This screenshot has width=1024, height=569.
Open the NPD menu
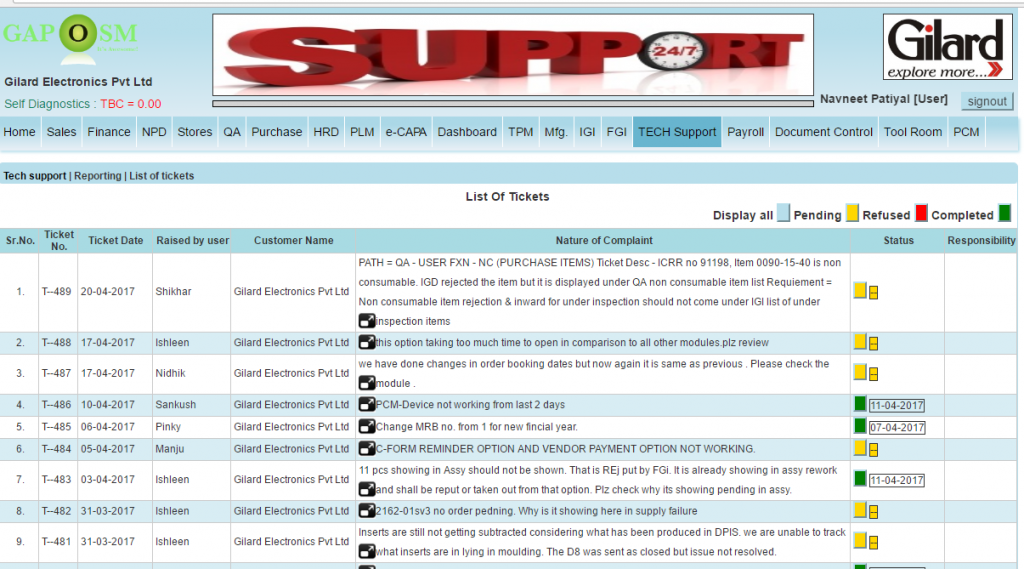coord(154,132)
